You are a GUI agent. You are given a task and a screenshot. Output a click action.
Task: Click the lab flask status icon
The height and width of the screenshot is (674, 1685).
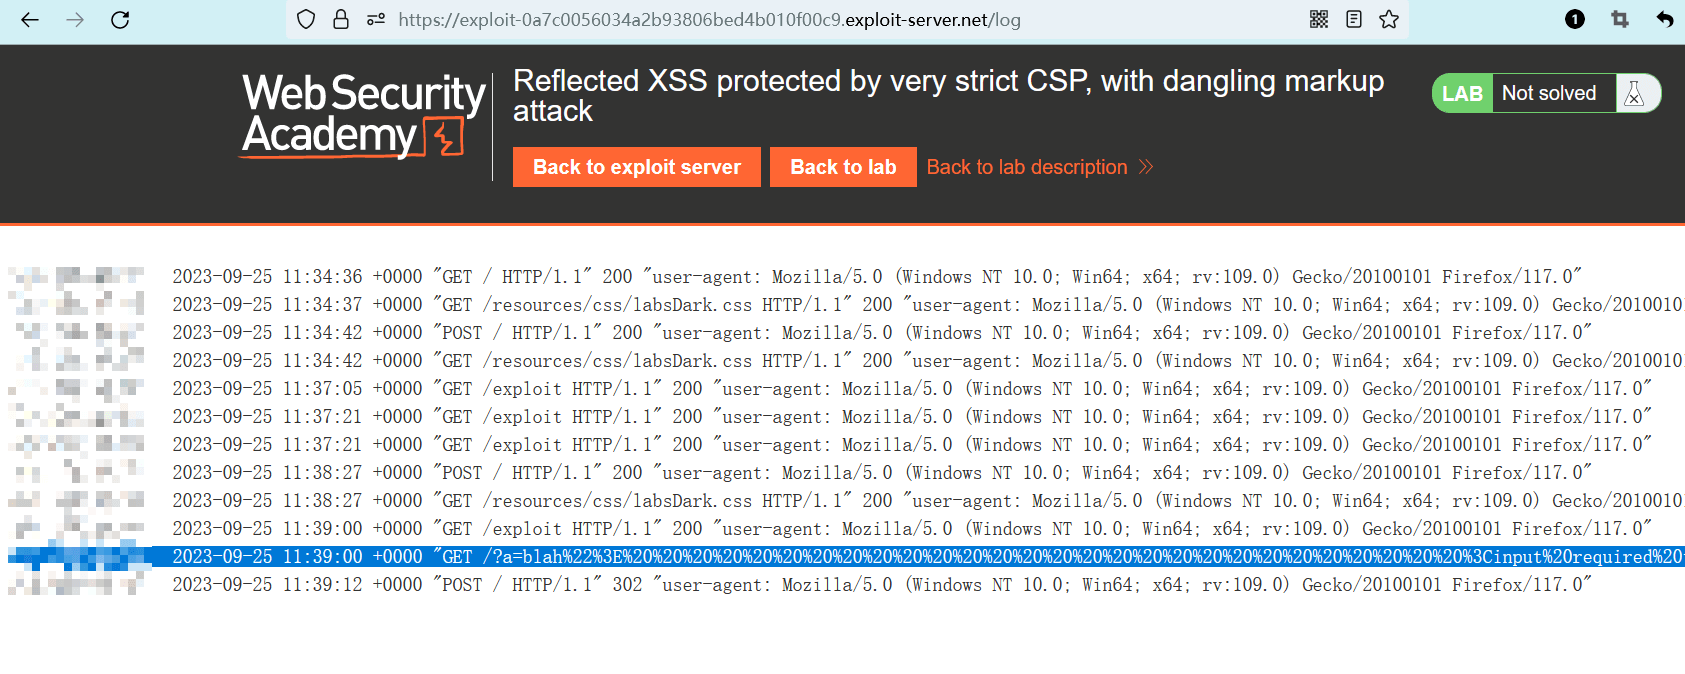click(x=1635, y=93)
